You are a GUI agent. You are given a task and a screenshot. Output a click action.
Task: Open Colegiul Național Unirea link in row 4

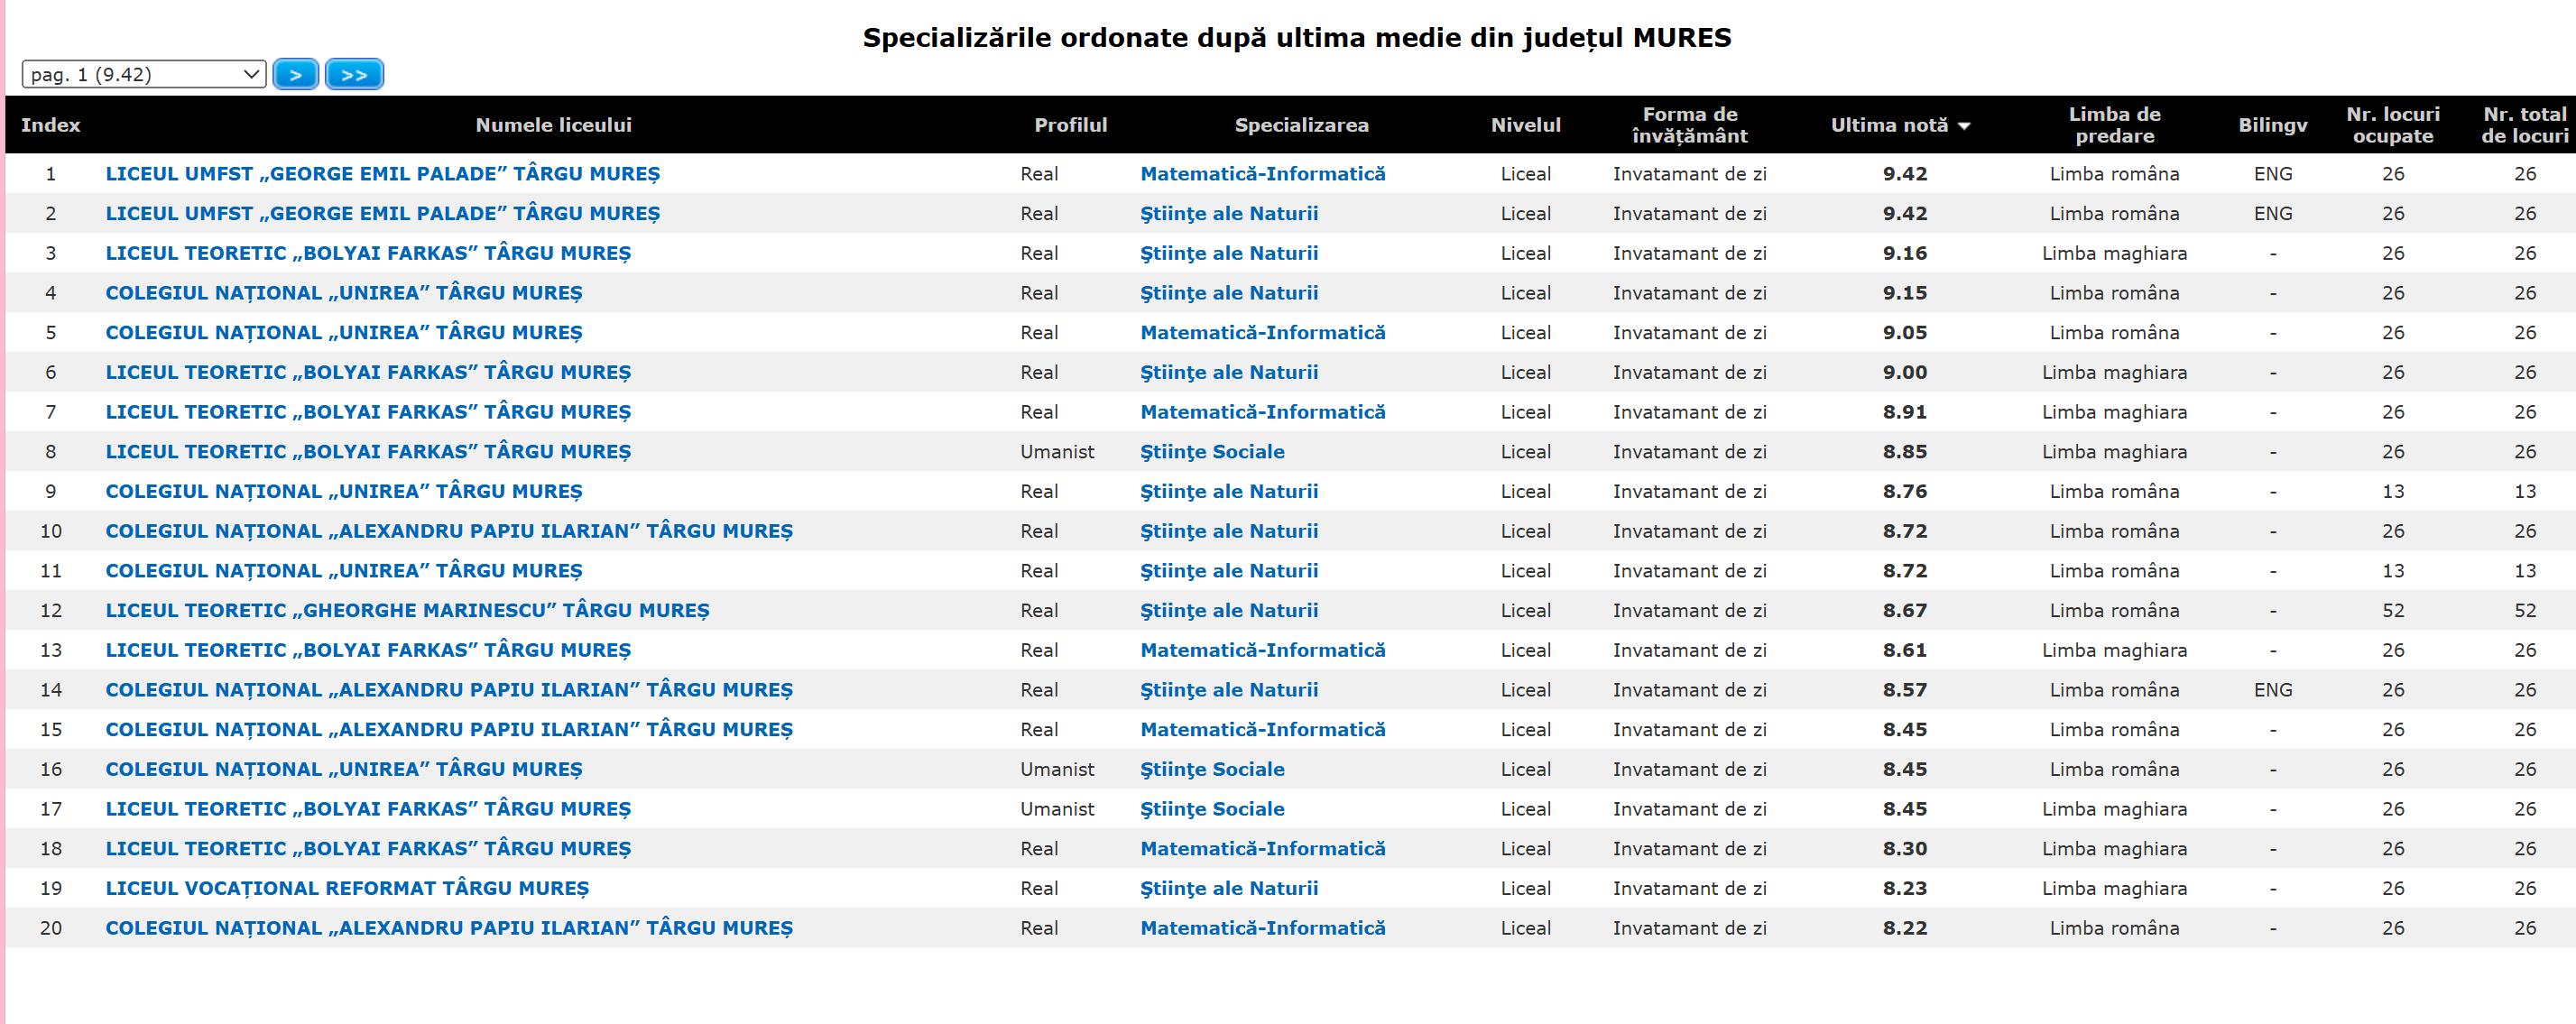(343, 293)
